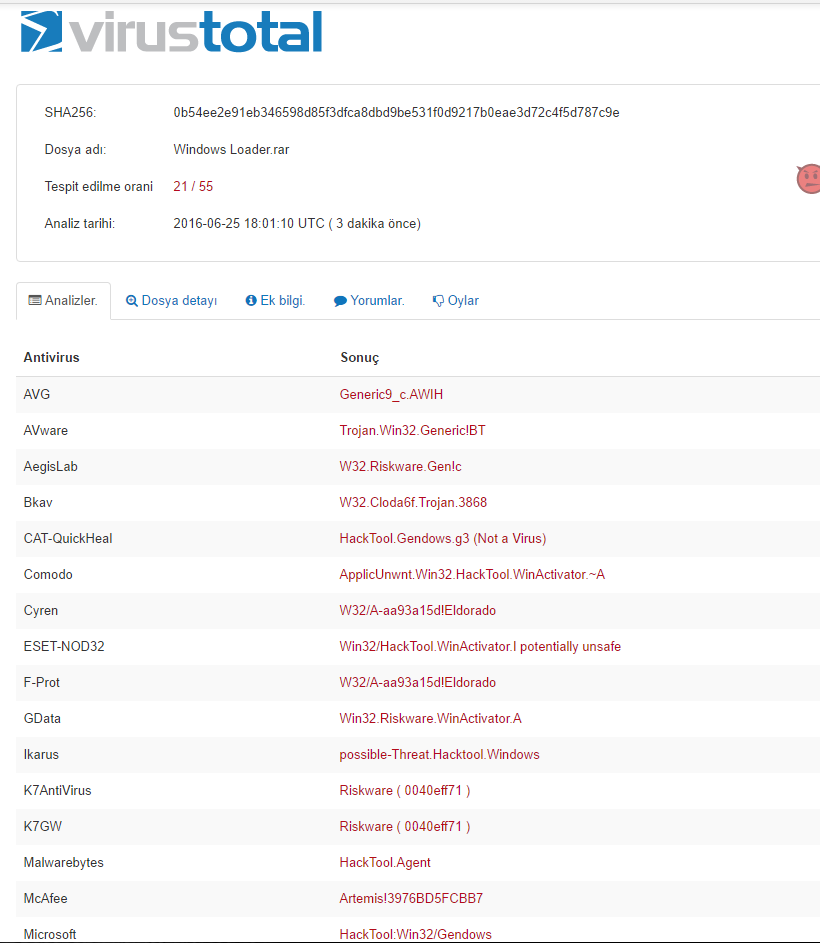The height and width of the screenshot is (943, 820).
Task: Click the Malwarebytes row name
Action: (63, 863)
